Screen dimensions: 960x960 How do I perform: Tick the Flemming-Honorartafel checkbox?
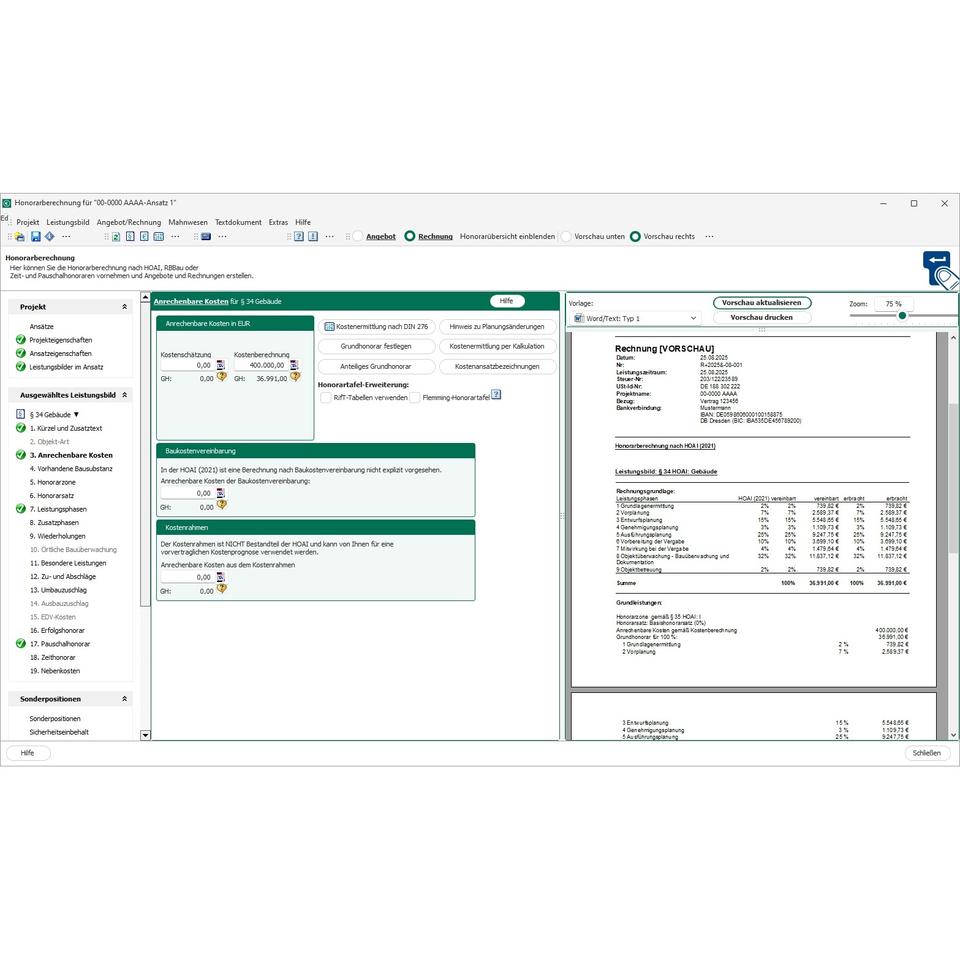click(x=414, y=397)
